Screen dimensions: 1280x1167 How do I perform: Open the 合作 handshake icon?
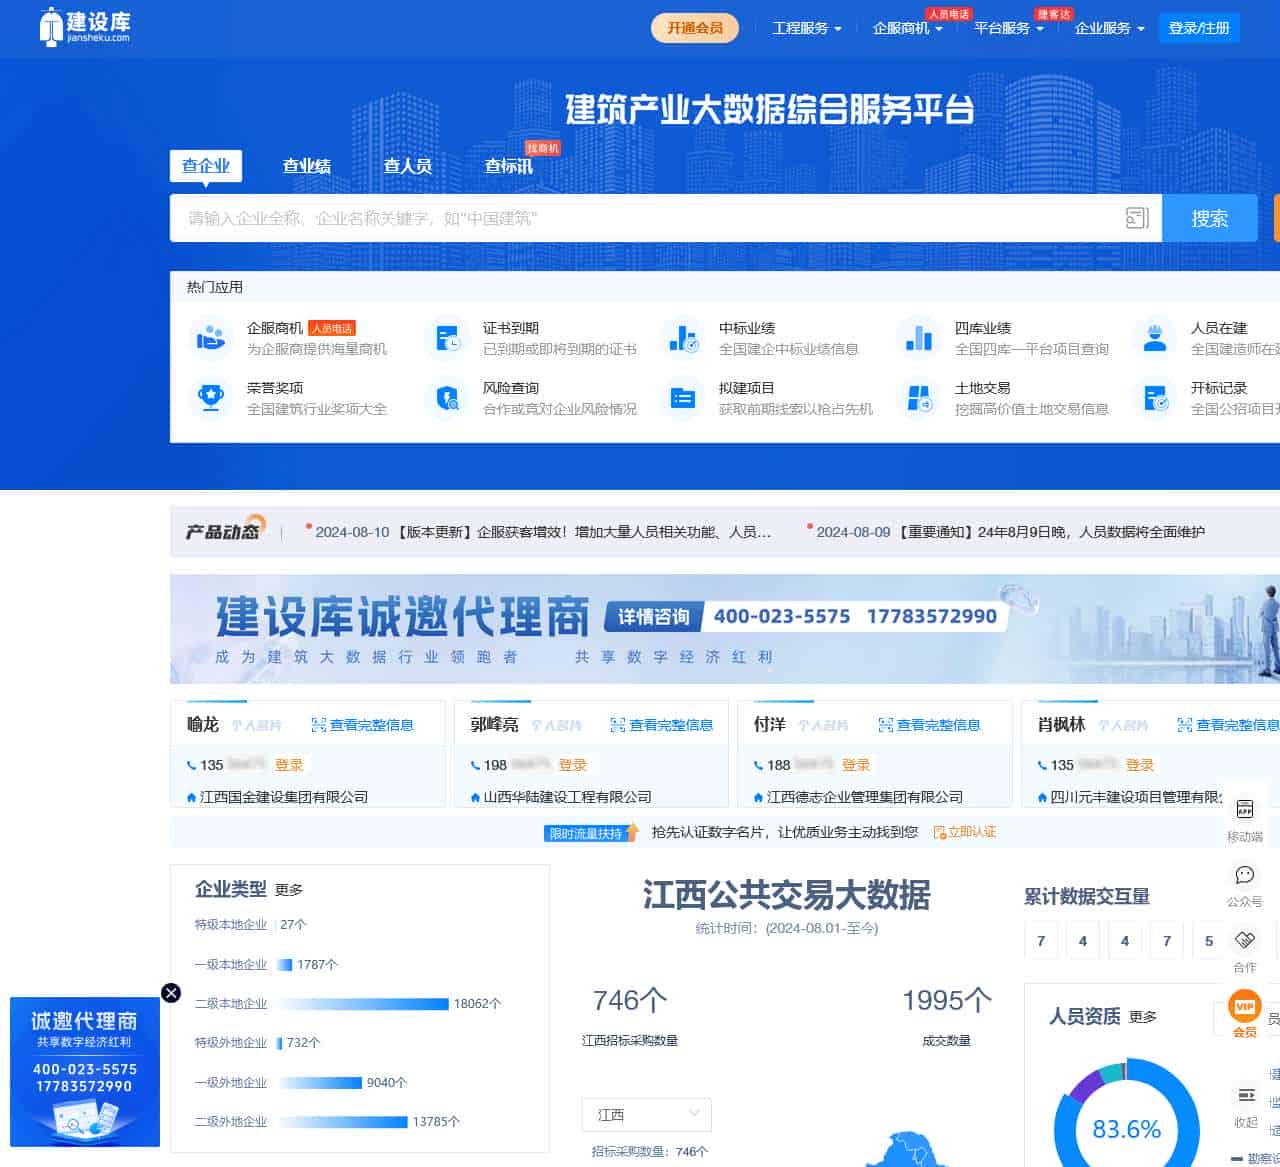(1245, 940)
